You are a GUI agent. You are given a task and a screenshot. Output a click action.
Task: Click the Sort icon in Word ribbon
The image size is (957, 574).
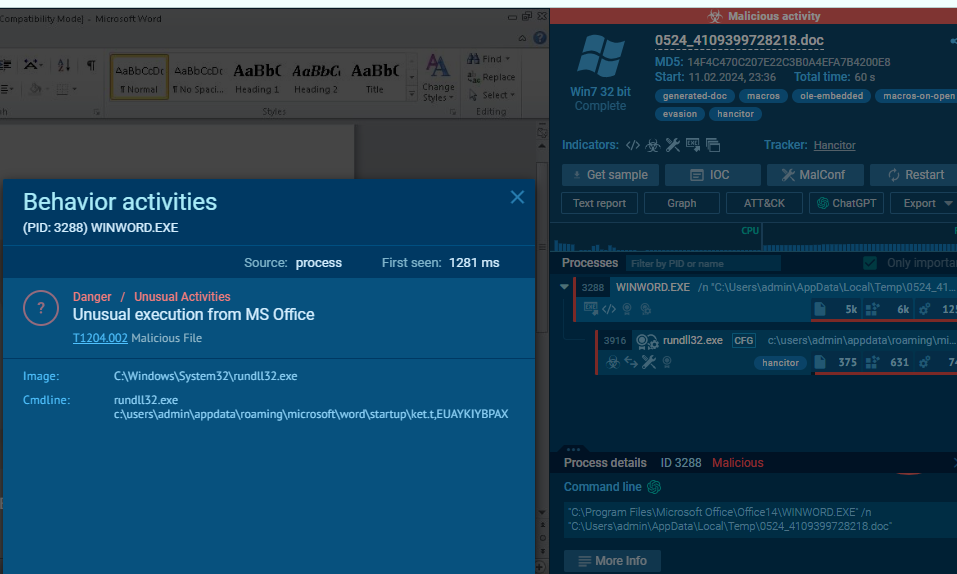pyautogui.click(x=63, y=65)
